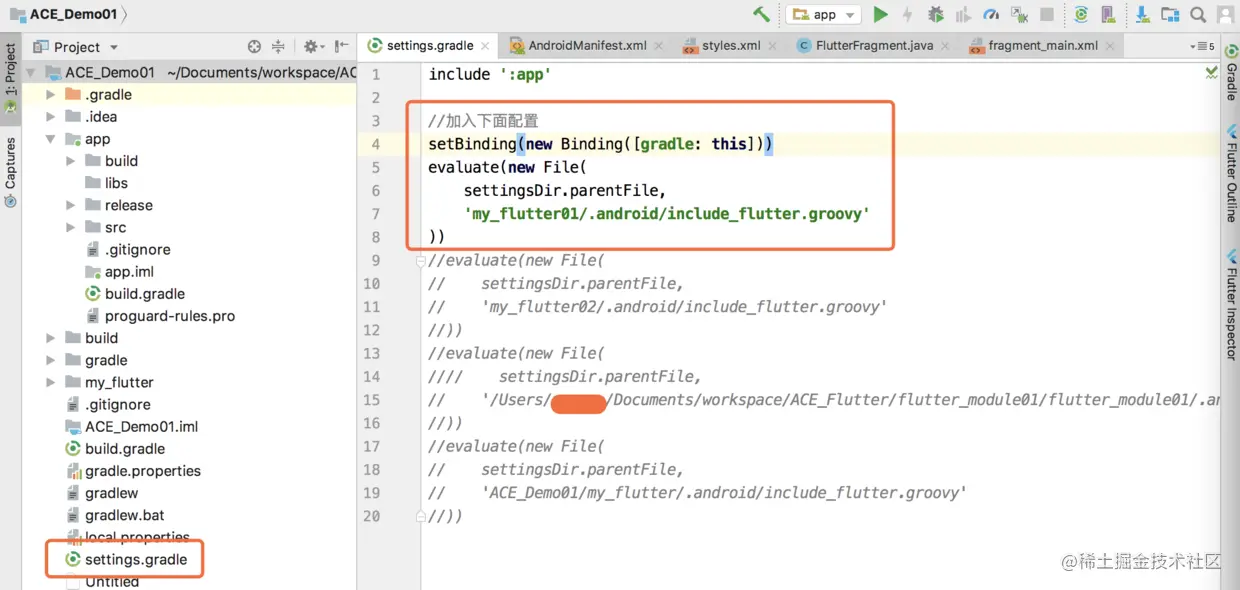Screen dimensions: 1240x590
Task: Expand the src folder
Action: [71, 227]
